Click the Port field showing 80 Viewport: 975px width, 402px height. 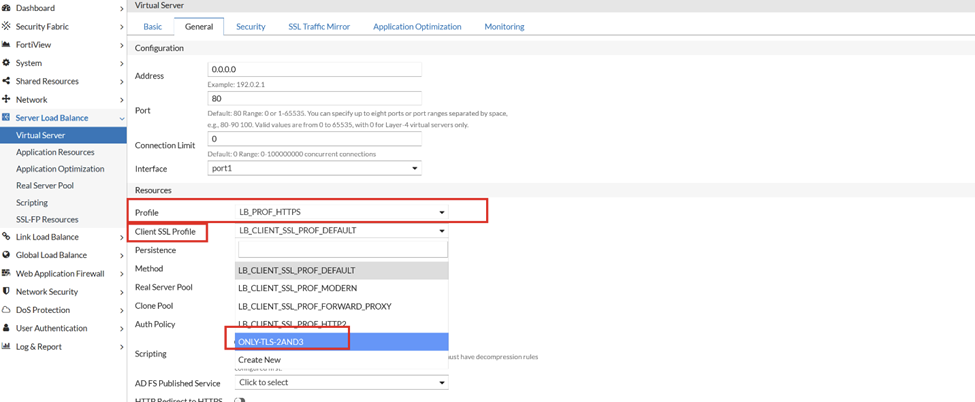click(315, 98)
